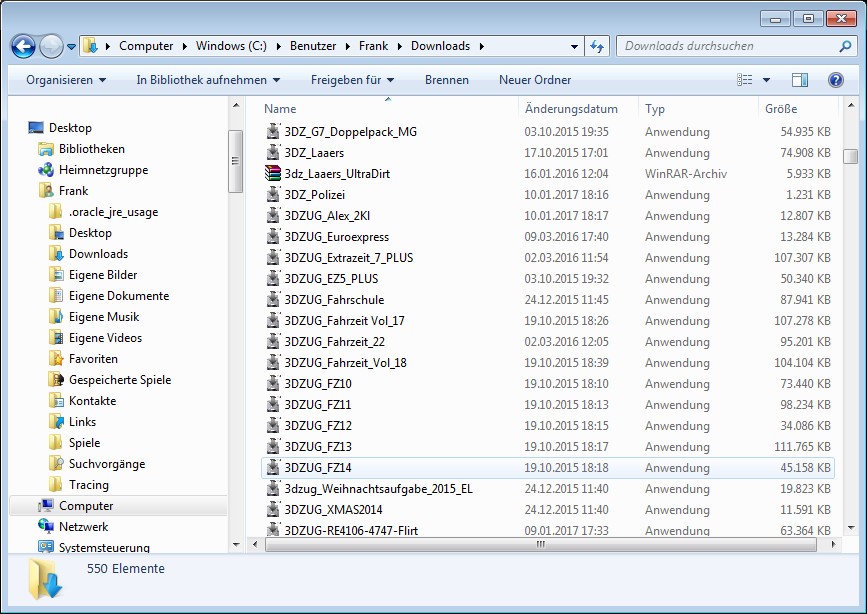
Task: Click the 3dz_Laaers_UltraDirt WinRAR archive icon
Action: (x=273, y=174)
